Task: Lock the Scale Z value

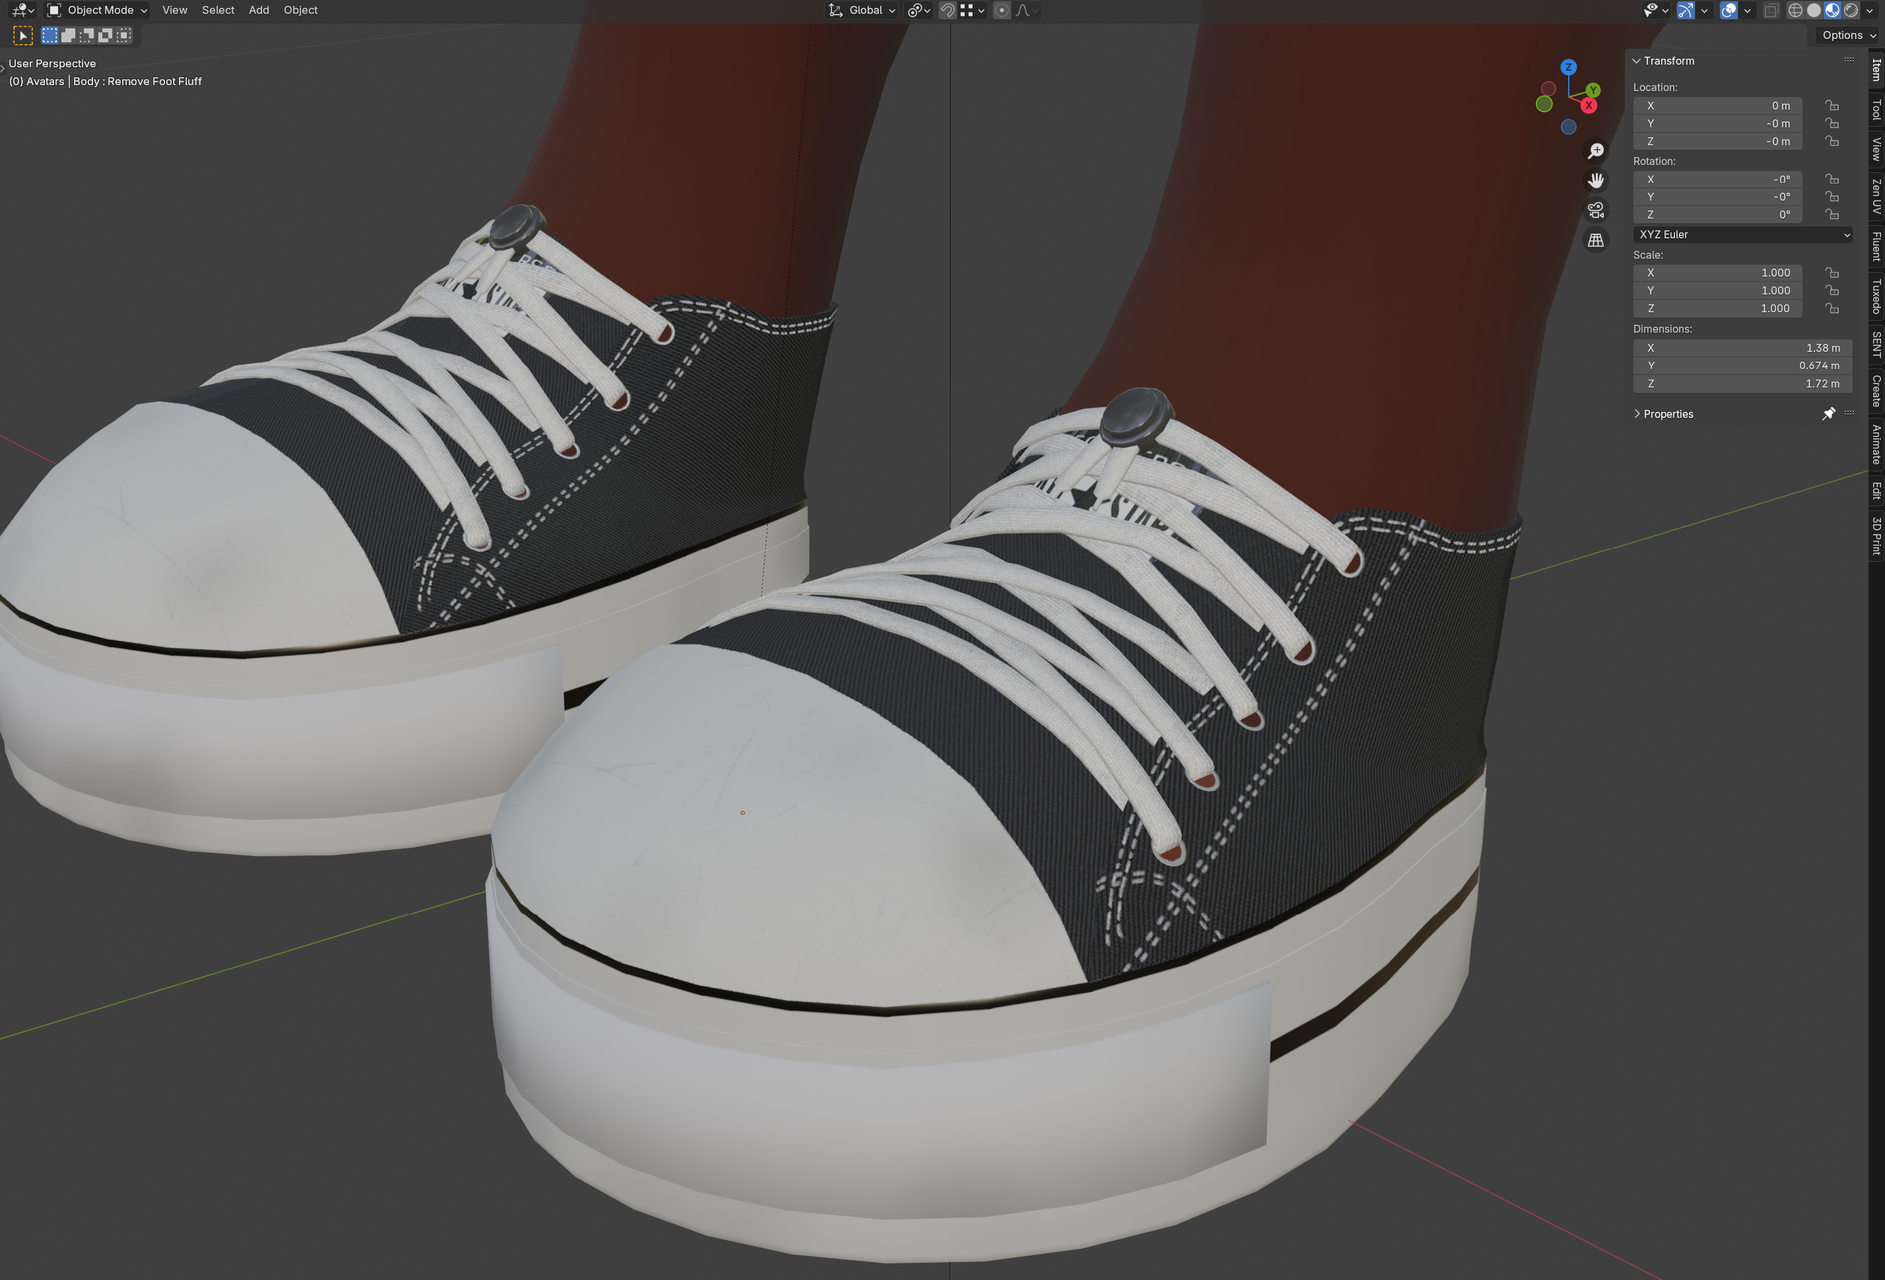Action: click(1832, 309)
